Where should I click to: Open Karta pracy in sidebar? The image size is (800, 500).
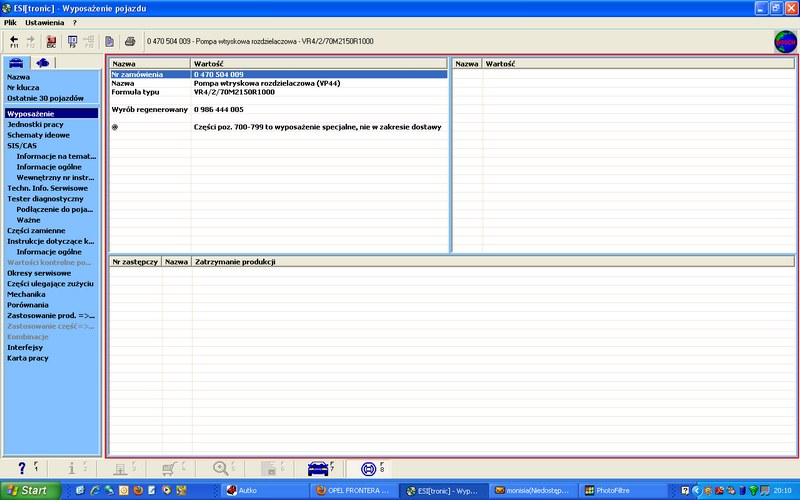(28, 358)
